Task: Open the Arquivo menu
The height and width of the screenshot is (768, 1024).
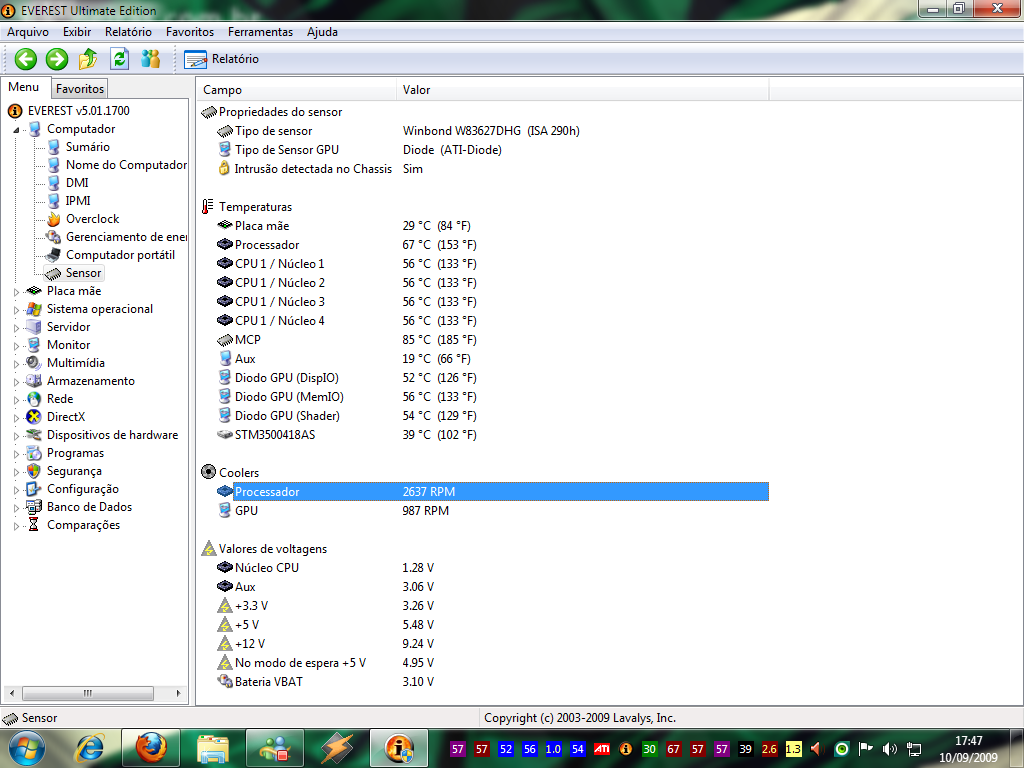Action: tap(27, 31)
